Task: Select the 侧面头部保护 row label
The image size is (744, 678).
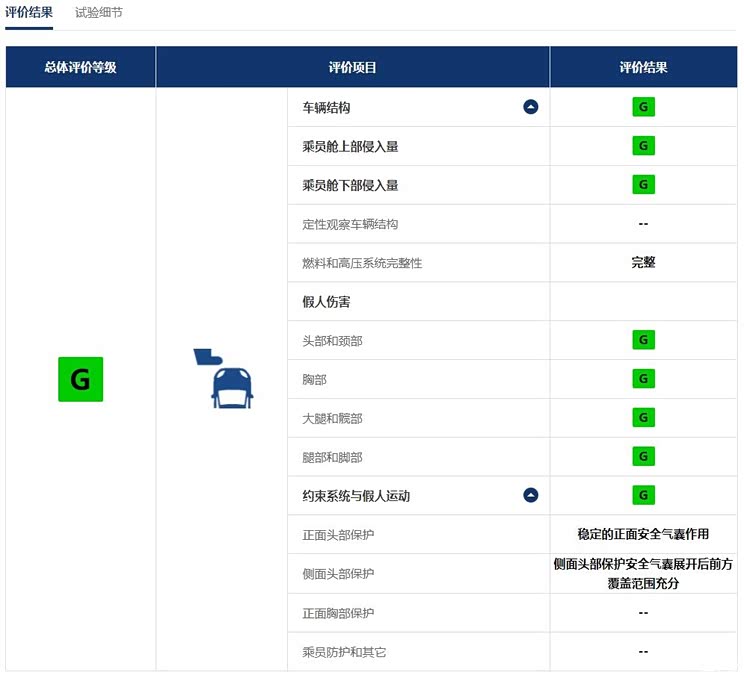Action: [x=338, y=574]
